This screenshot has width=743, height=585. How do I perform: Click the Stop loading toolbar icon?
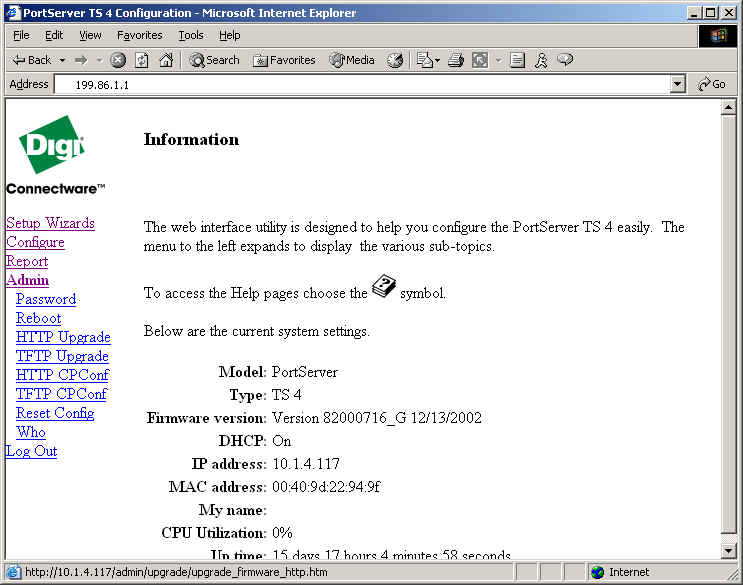[x=118, y=60]
